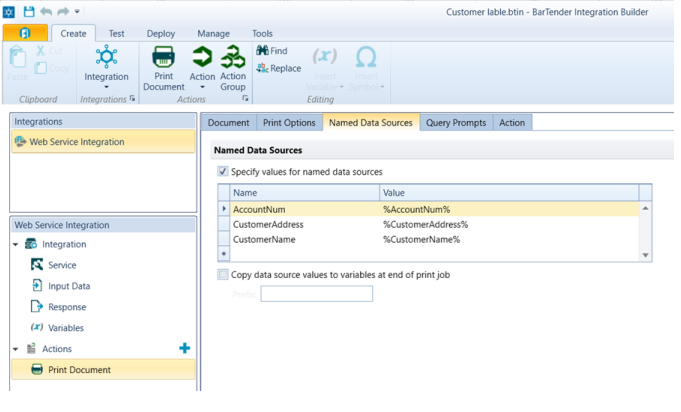Select the CustomerAddress name cell
681x412 pixels.
point(304,224)
